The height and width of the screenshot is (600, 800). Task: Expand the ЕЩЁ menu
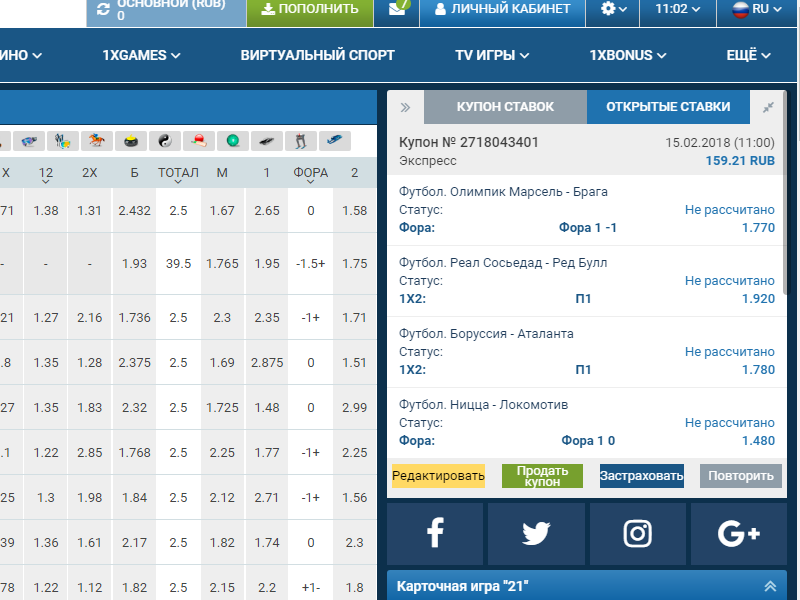(x=748, y=55)
